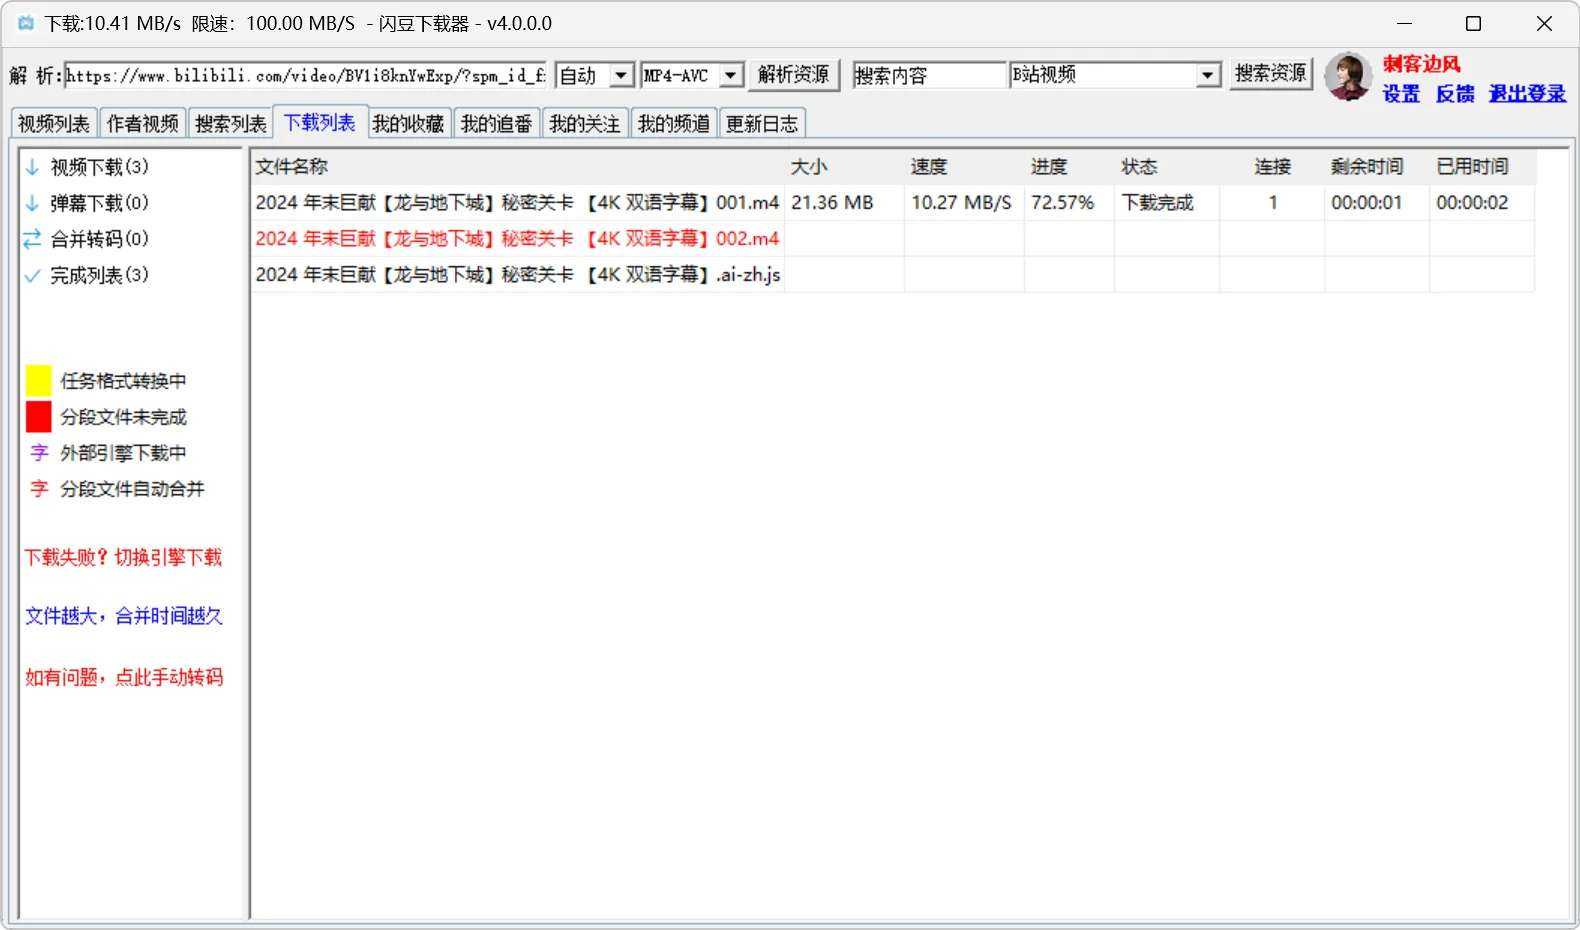Screen dimensions: 1580x930
Task: Click the 剩余时间 column header
Action: 1377,167
